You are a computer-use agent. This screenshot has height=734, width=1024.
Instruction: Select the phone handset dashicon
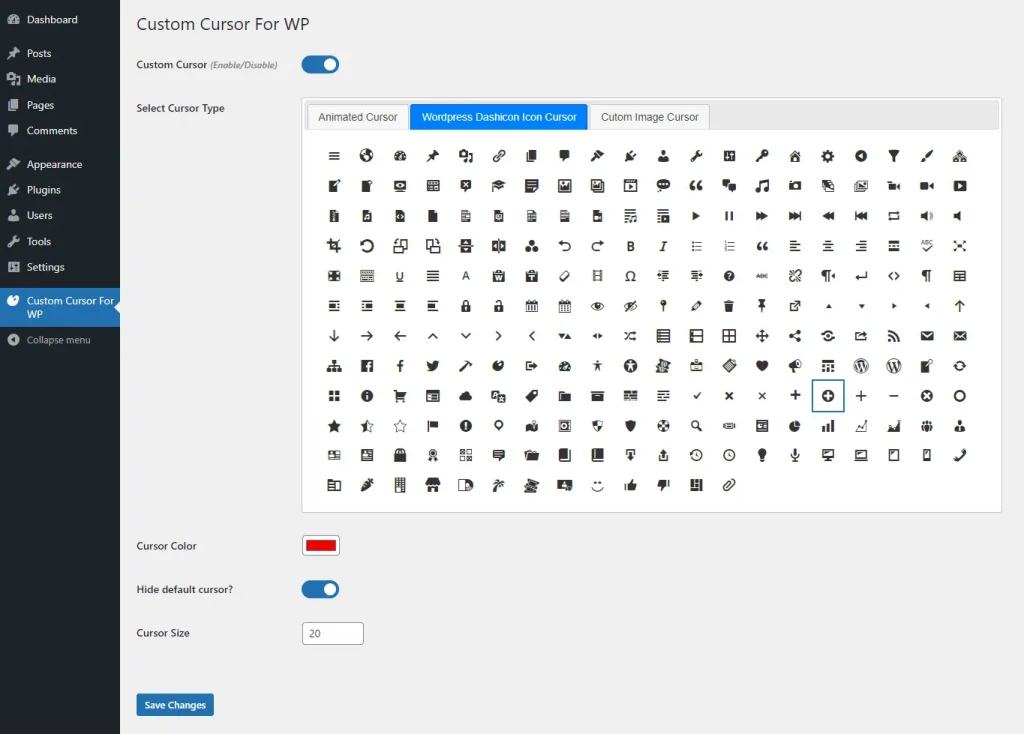click(x=959, y=455)
